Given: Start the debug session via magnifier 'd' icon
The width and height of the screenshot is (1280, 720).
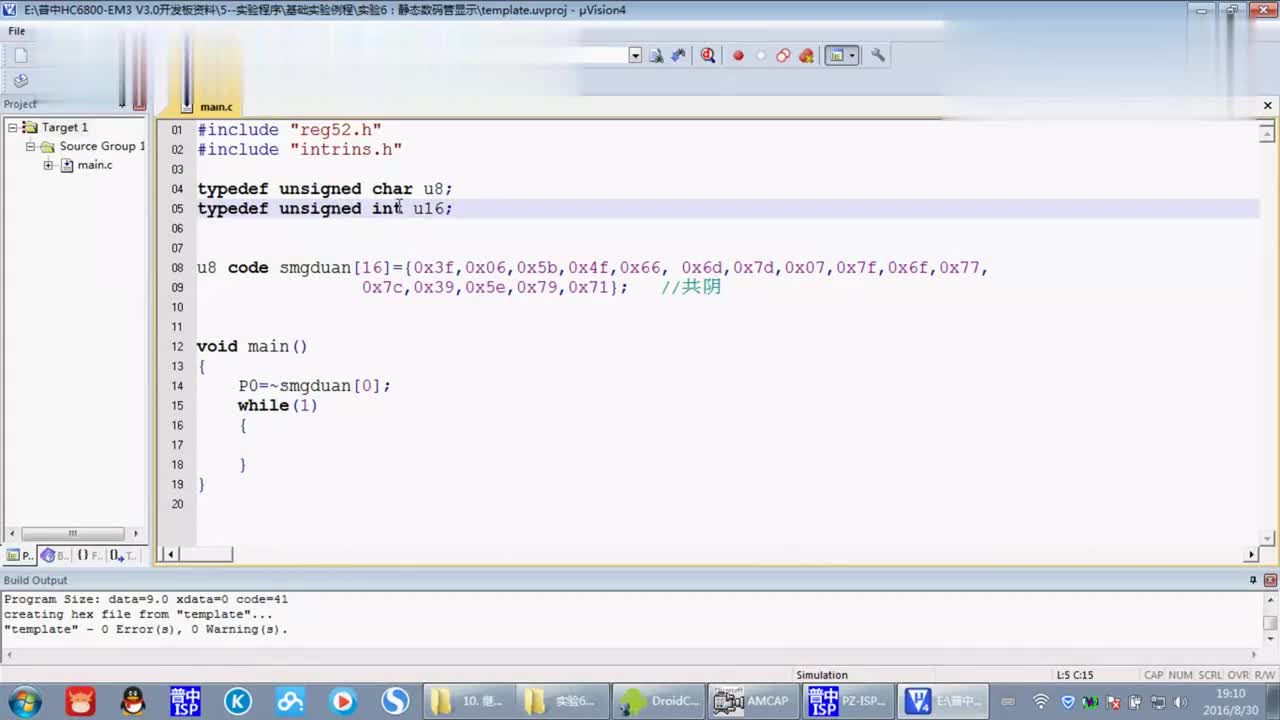Looking at the screenshot, I should (x=708, y=56).
